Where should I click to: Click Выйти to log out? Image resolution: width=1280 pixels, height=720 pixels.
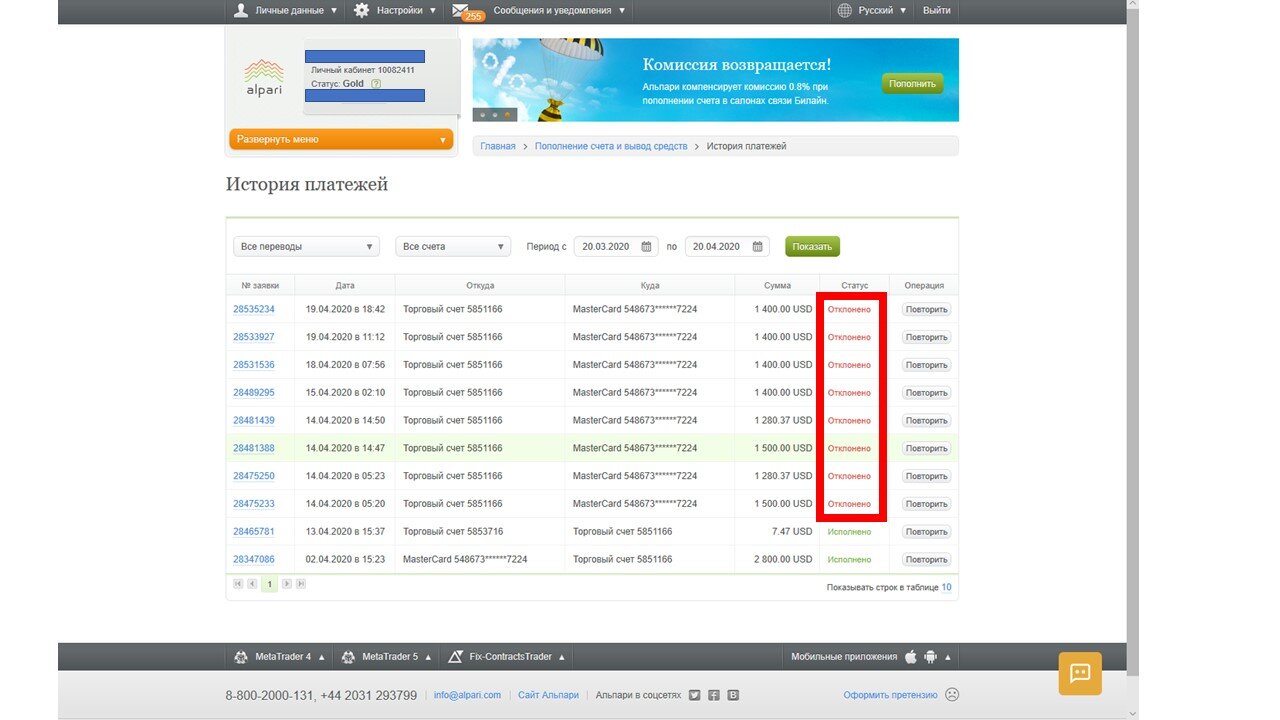pos(937,10)
